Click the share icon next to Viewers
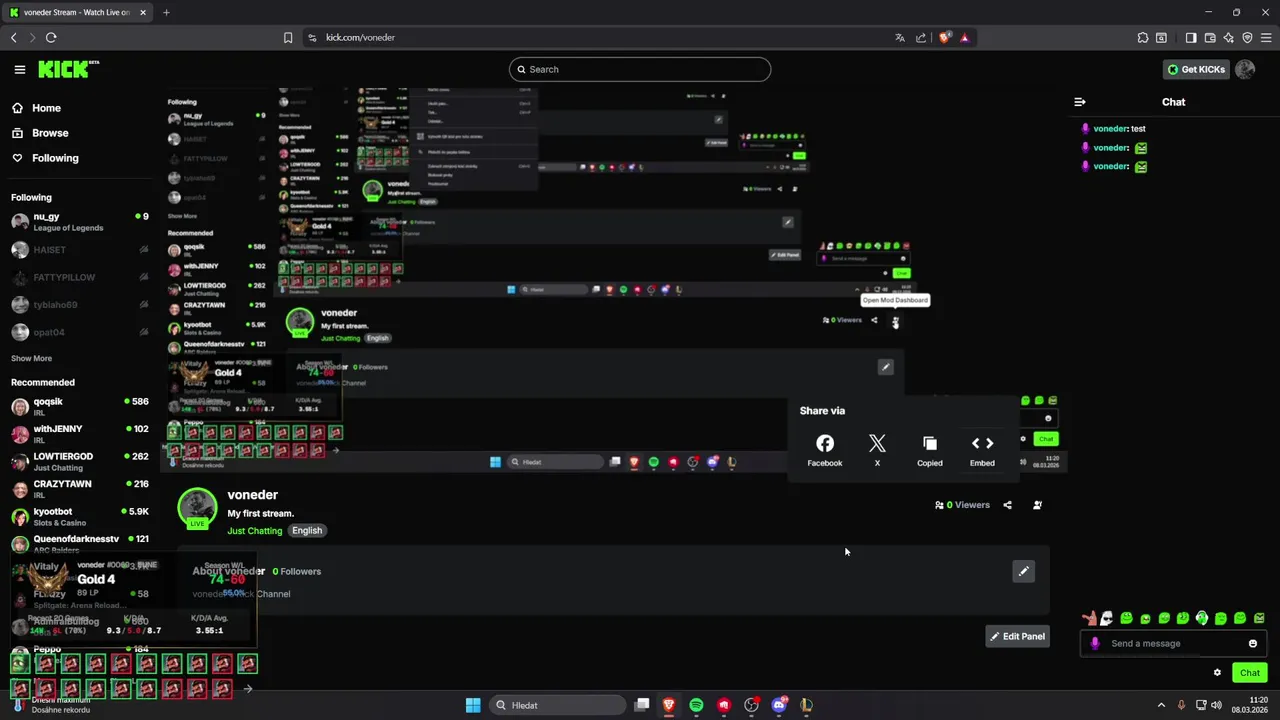Screen dimensions: 1280x720 coord(1007,505)
